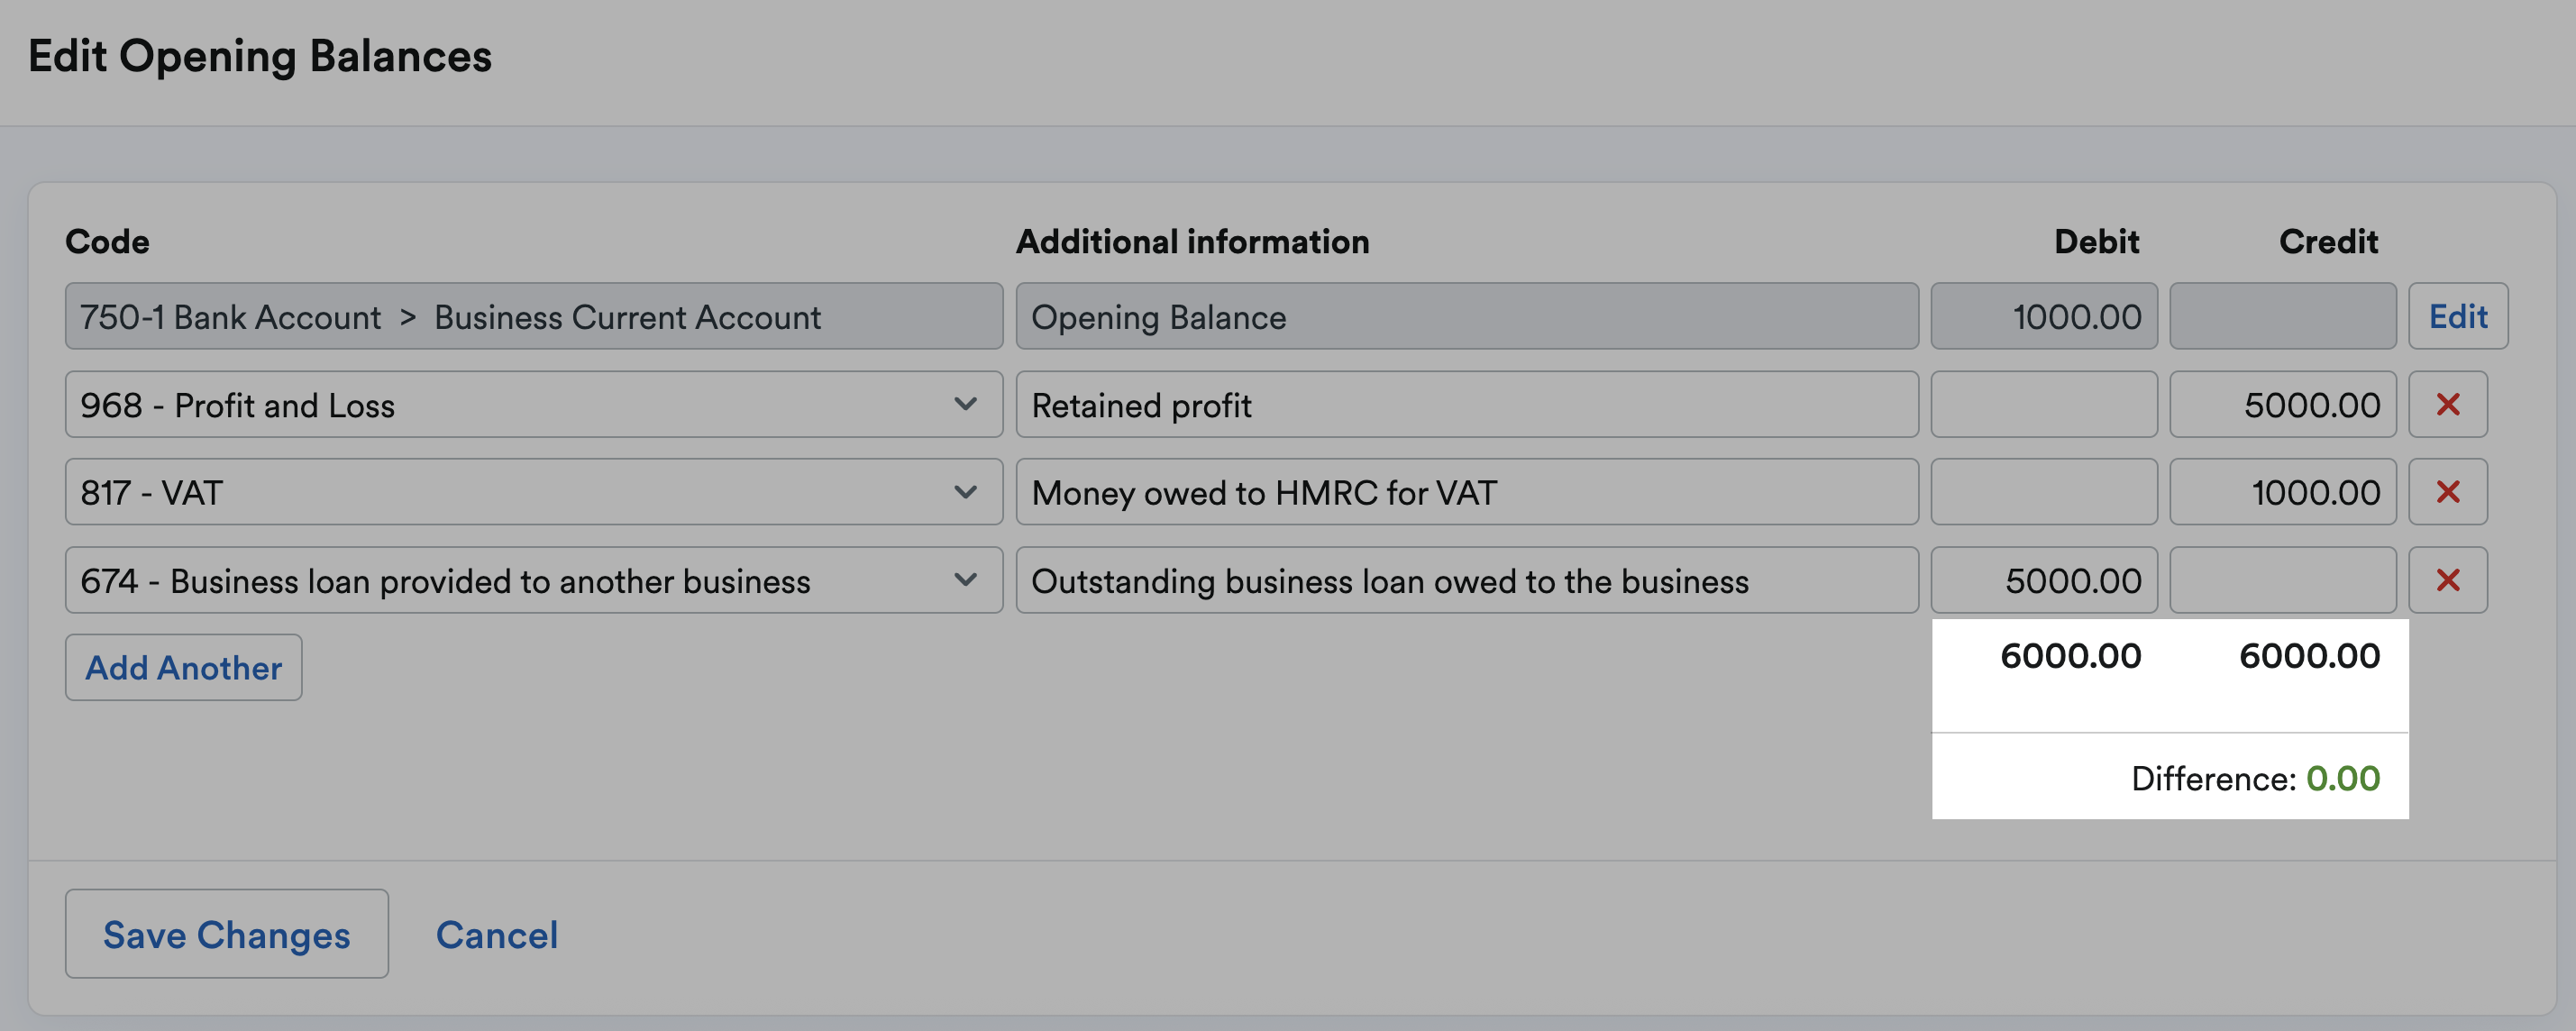Click the Debit column header
Viewport: 2576px width, 1031px height.
[x=2097, y=241]
